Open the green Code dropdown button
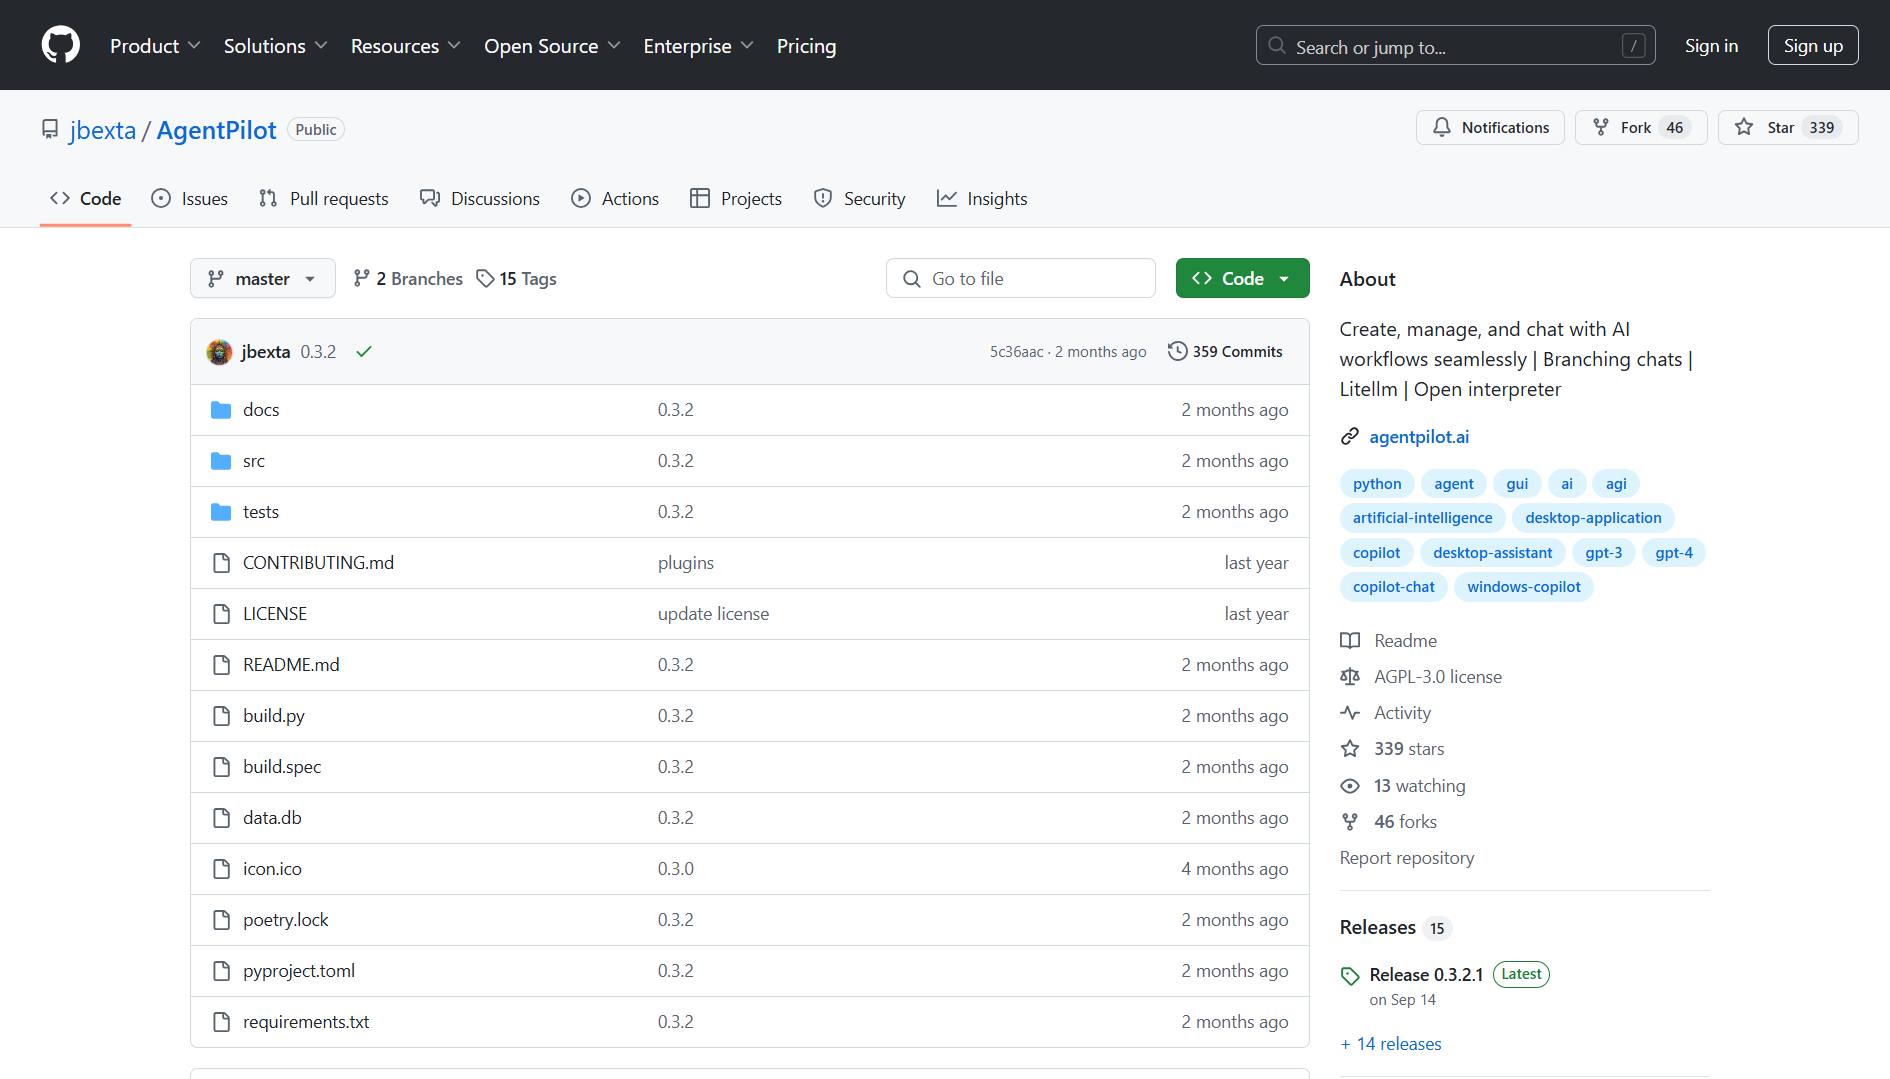Image resolution: width=1890 pixels, height=1079 pixels. pos(1242,279)
